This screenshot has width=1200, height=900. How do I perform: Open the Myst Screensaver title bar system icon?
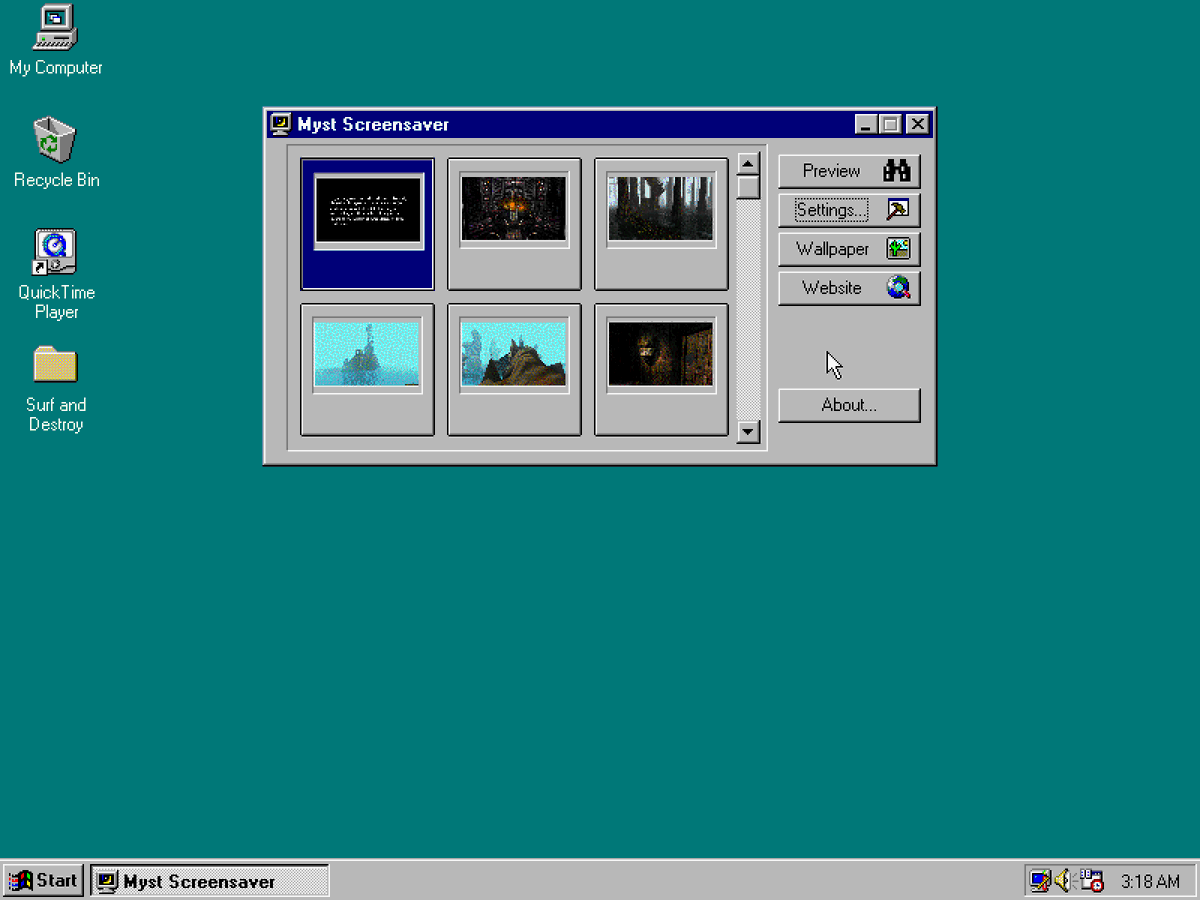(x=281, y=124)
